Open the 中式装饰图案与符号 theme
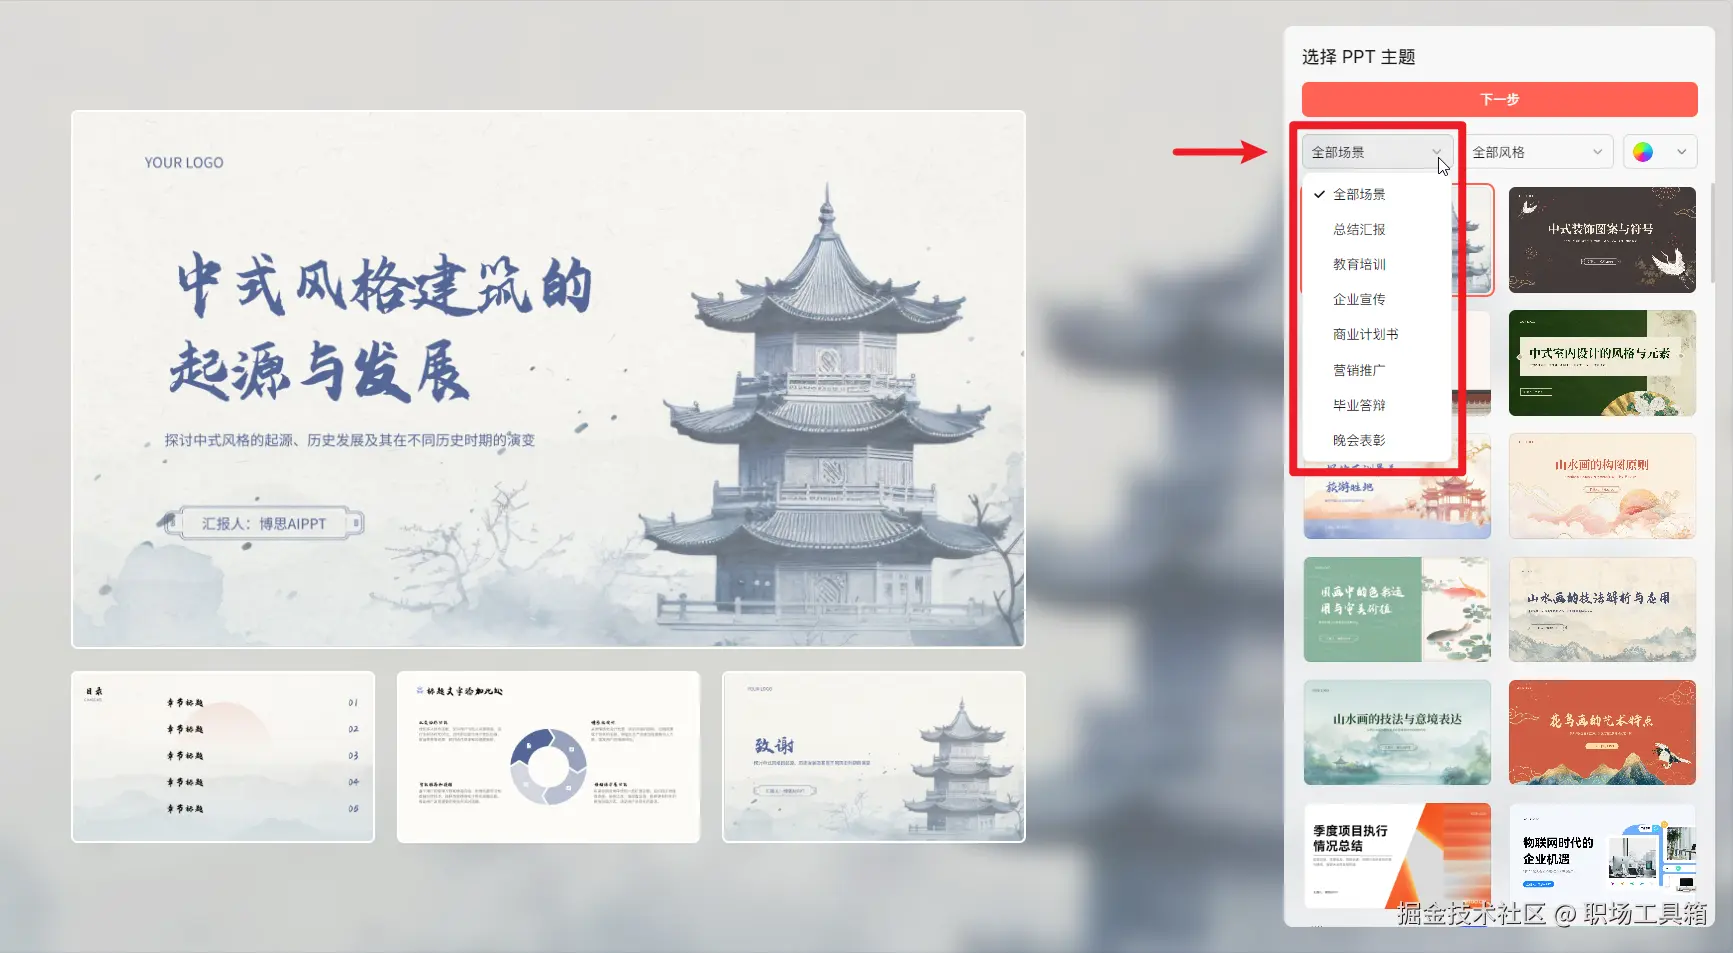 [1601, 240]
